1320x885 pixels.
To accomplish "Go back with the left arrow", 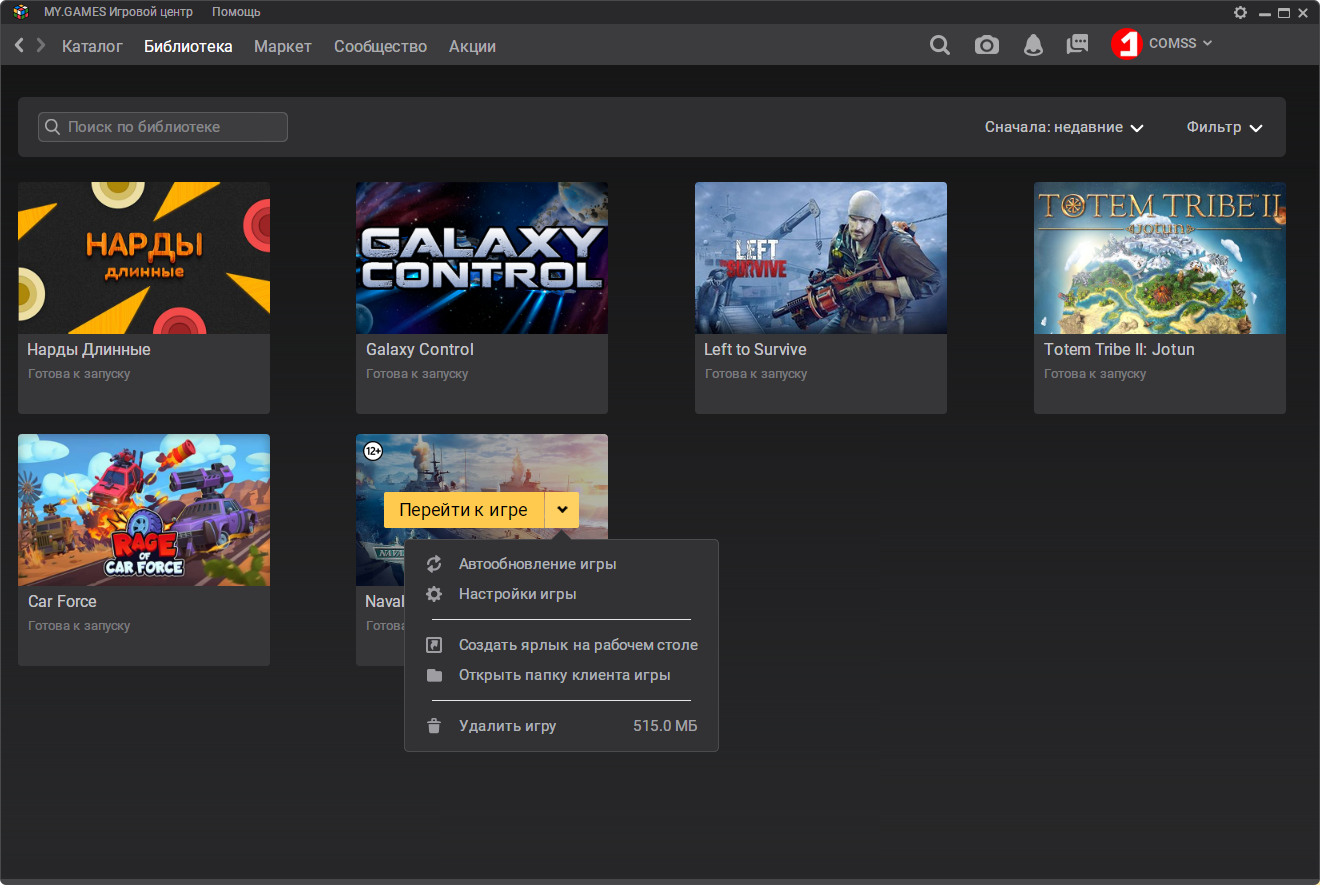I will pos(19,45).
